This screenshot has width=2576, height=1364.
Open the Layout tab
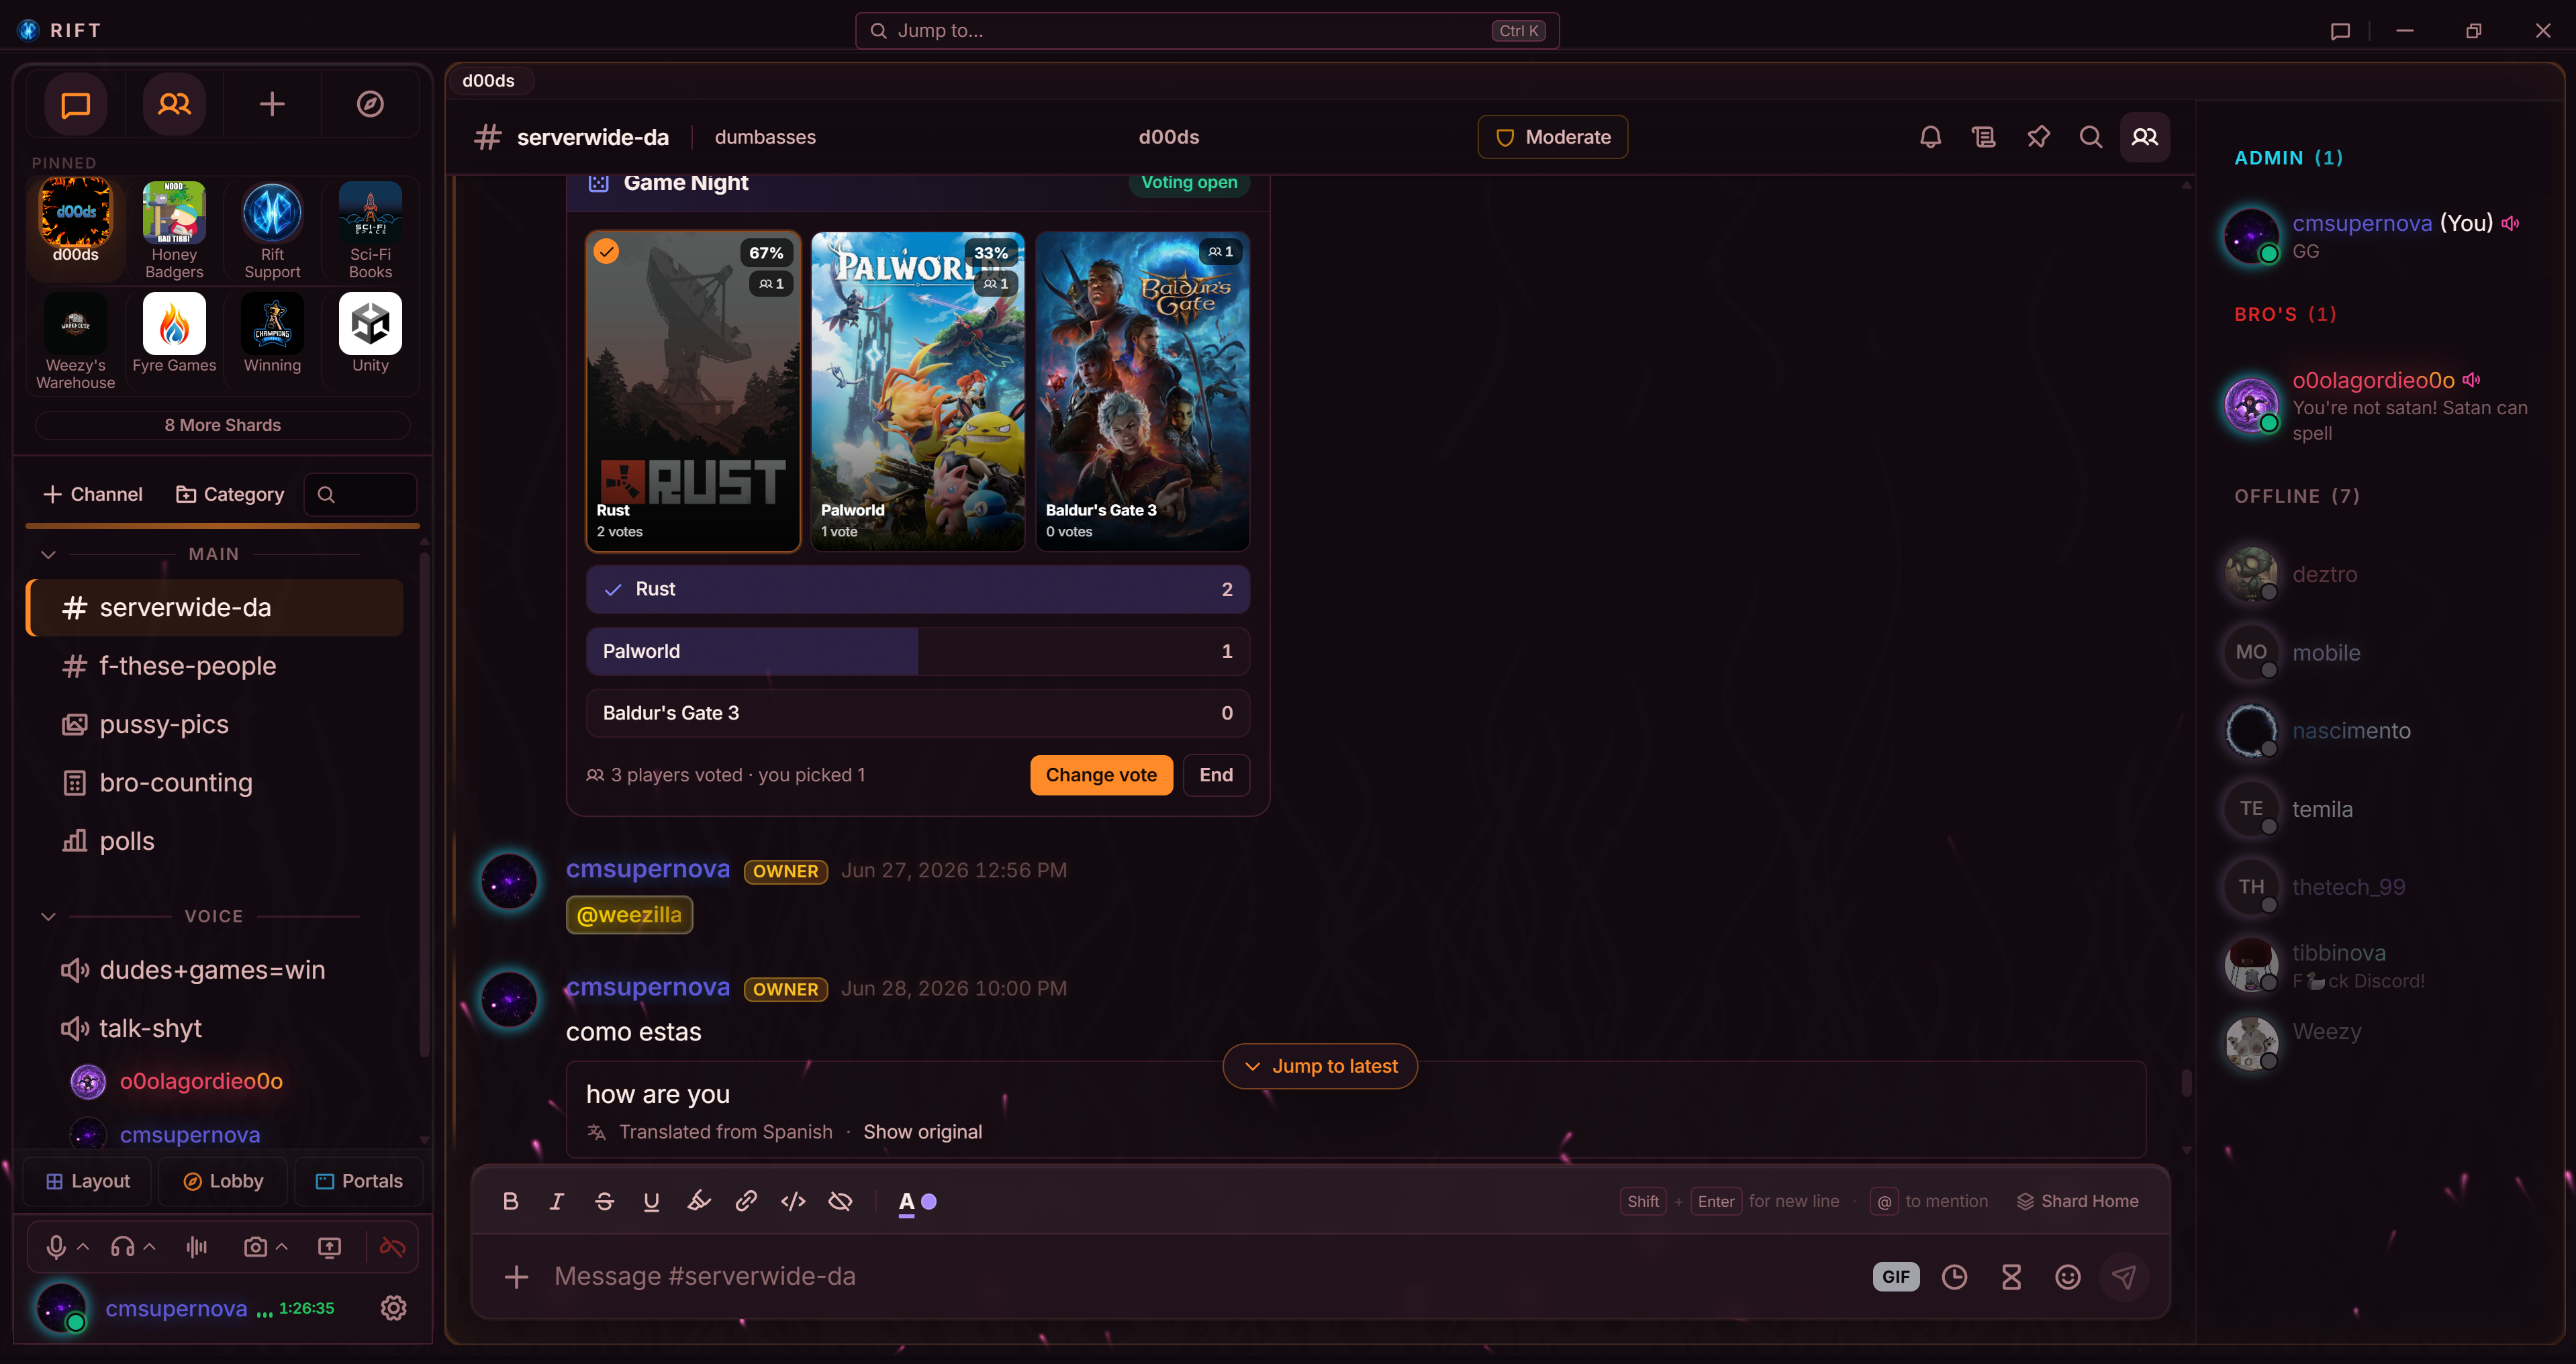[x=87, y=1181]
